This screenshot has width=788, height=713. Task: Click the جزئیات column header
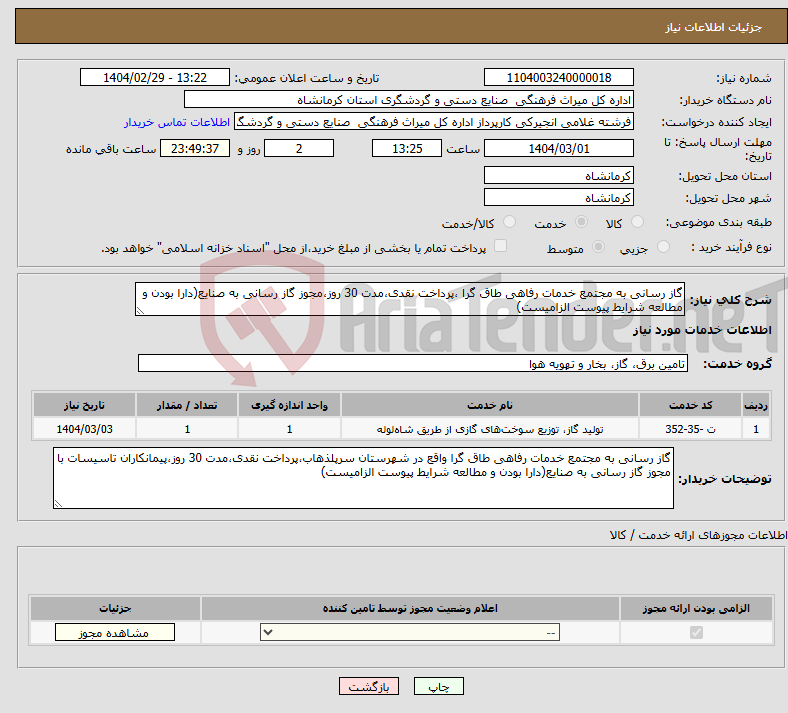pos(115,608)
